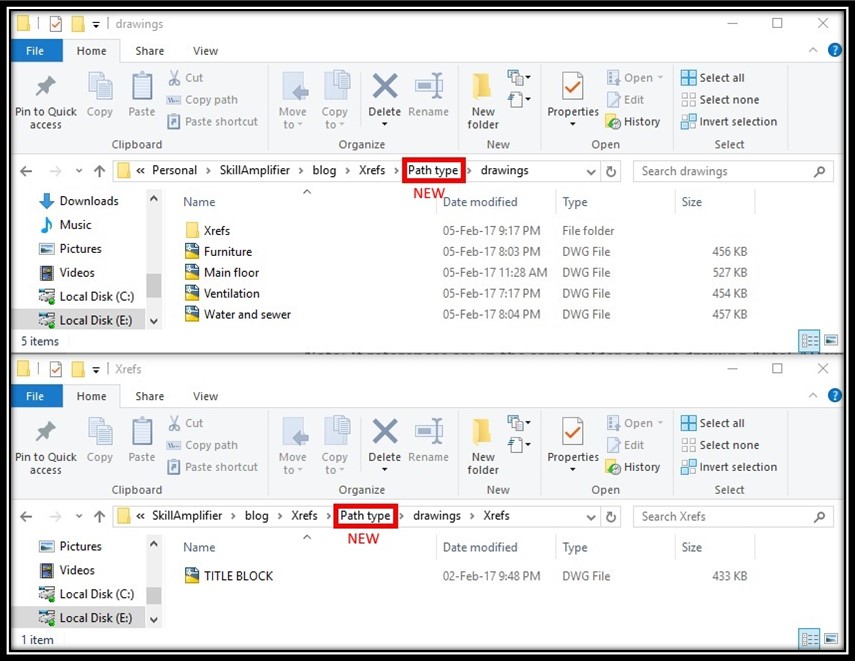Choose Copy path in drawings window
This screenshot has height=661, width=855.
pyautogui.click(x=202, y=100)
